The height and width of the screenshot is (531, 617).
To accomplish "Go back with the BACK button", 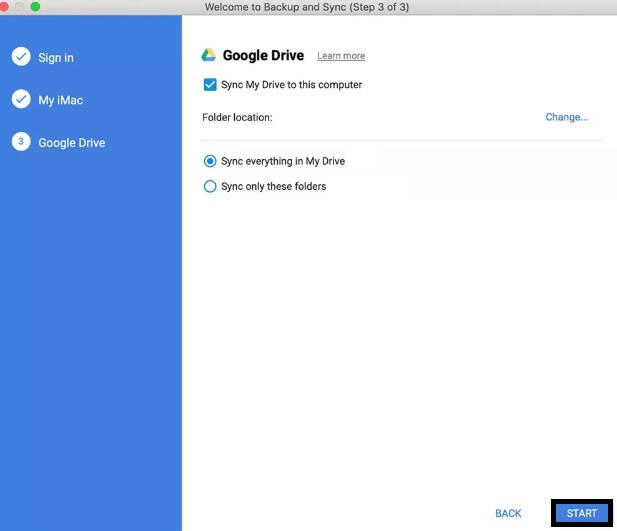I will (508, 513).
